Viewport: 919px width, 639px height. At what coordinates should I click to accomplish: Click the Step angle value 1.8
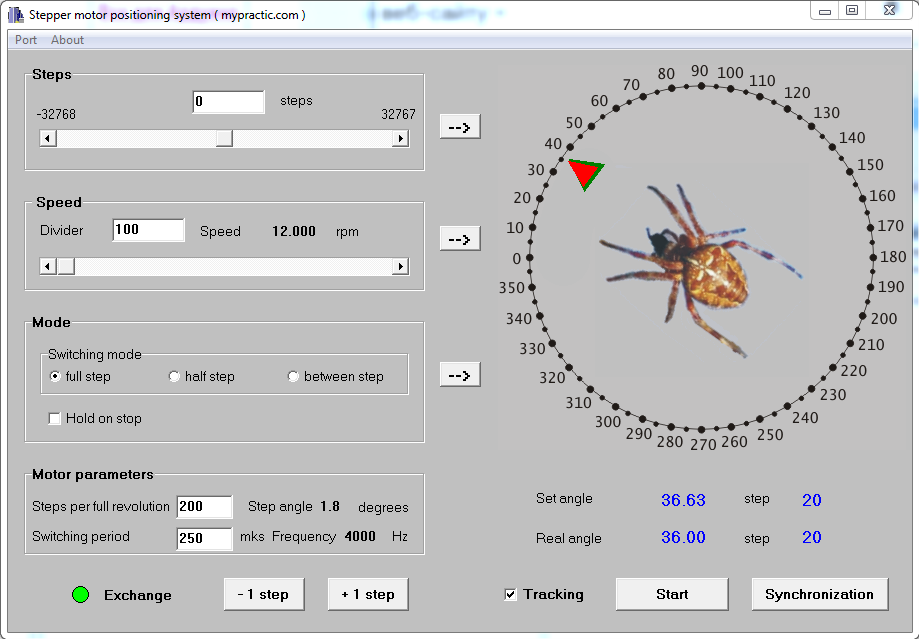tap(330, 506)
